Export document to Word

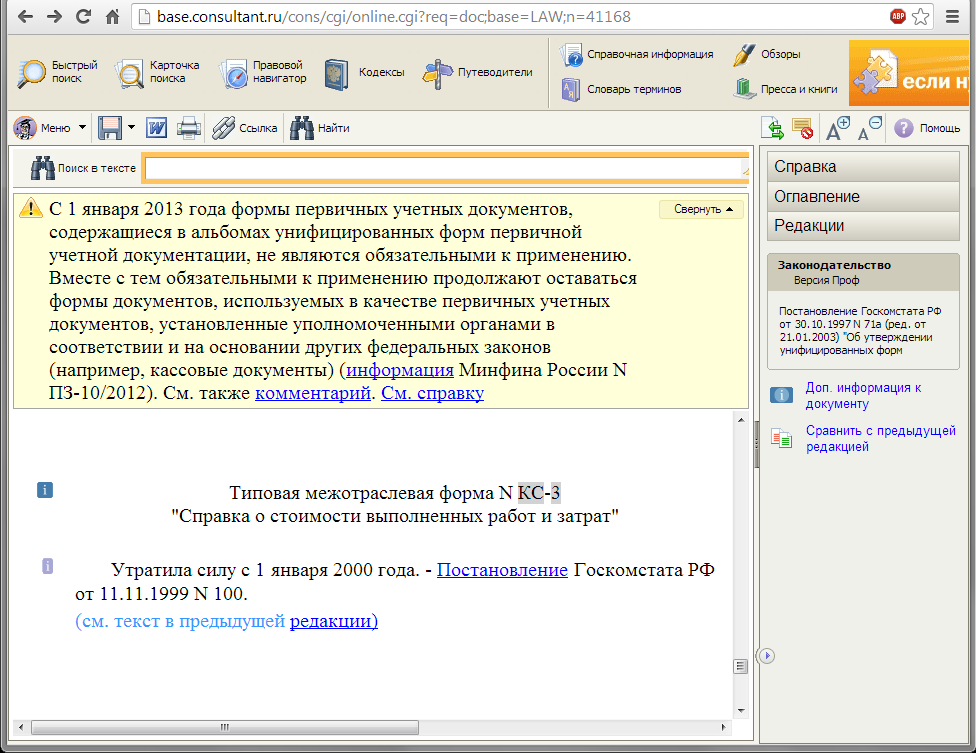[157, 128]
